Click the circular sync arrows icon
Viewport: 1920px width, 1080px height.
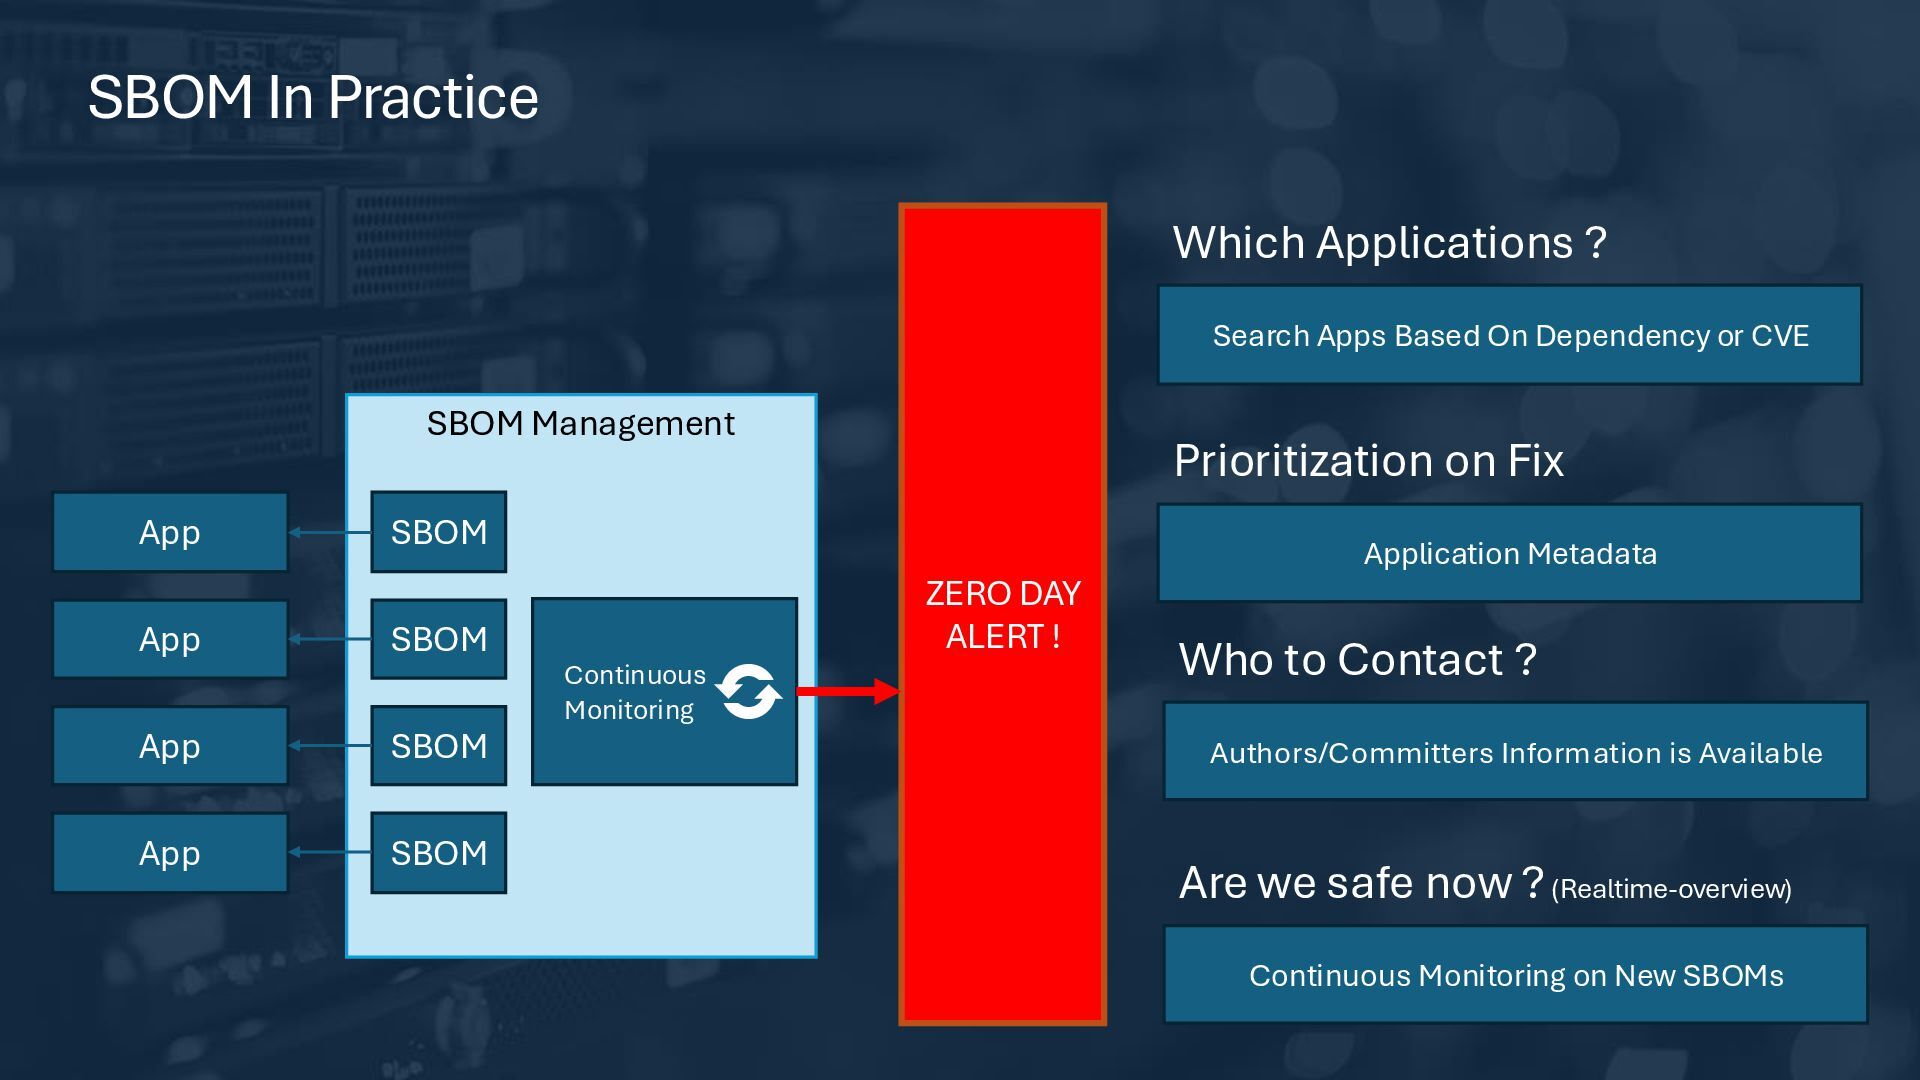(749, 692)
